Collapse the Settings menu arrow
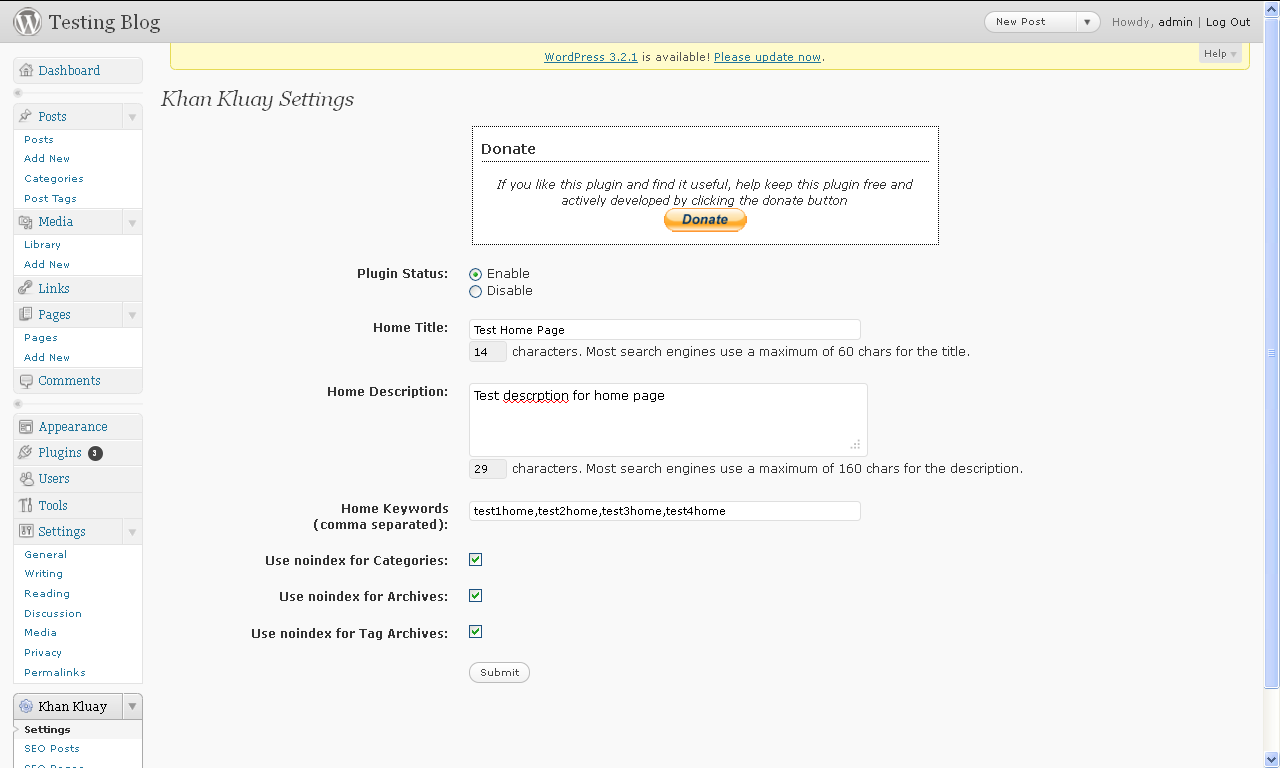The width and height of the screenshot is (1280, 768). coord(132,532)
